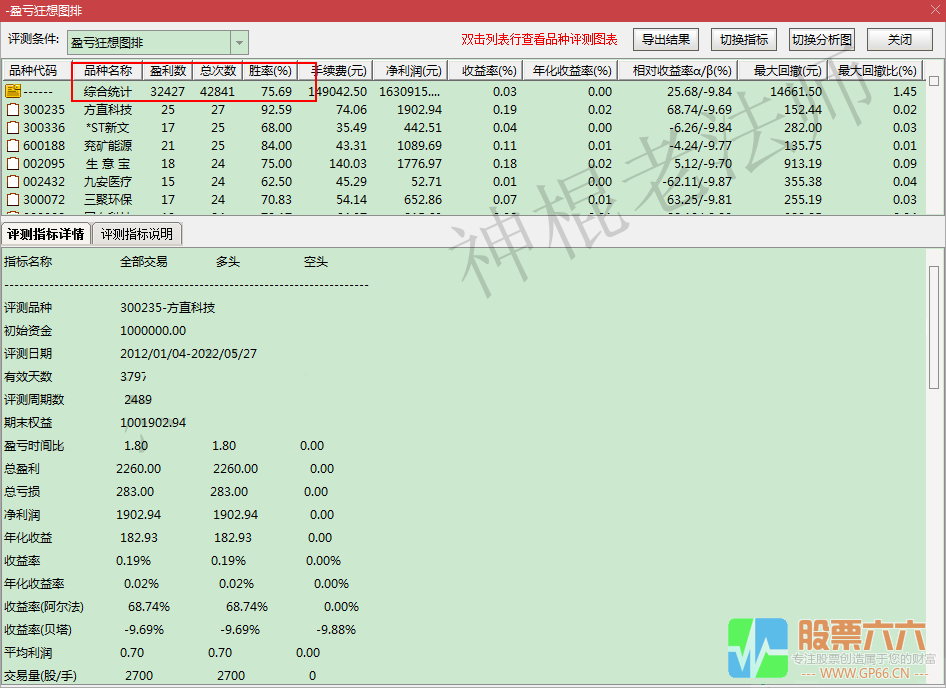Click the small box above the list scrollbar
Image resolution: width=946 pixels, height=688 pixels.
tap(934, 81)
